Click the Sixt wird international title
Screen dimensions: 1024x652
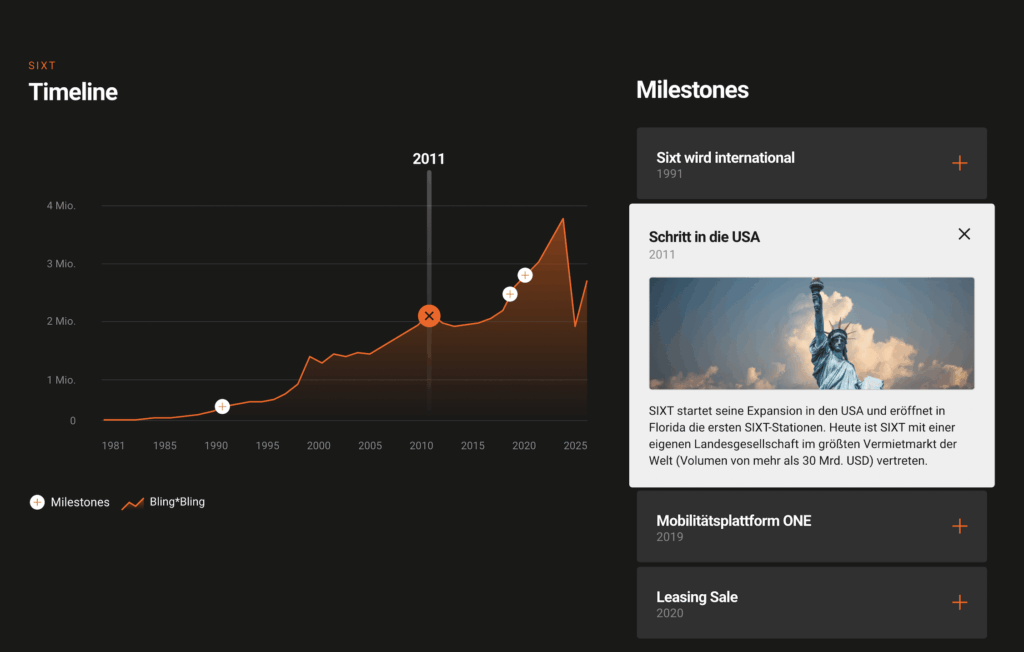click(x=725, y=157)
